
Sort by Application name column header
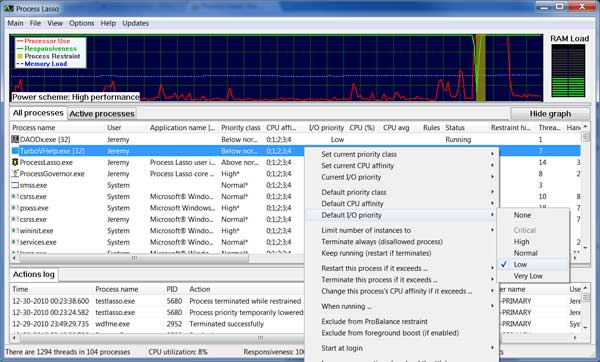pyautogui.click(x=183, y=128)
